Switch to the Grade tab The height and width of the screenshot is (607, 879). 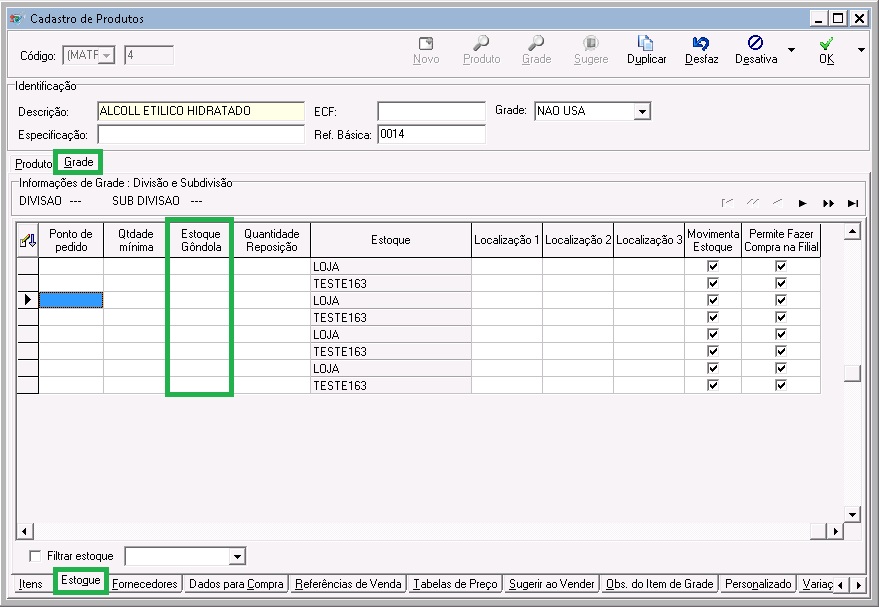pos(78,162)
